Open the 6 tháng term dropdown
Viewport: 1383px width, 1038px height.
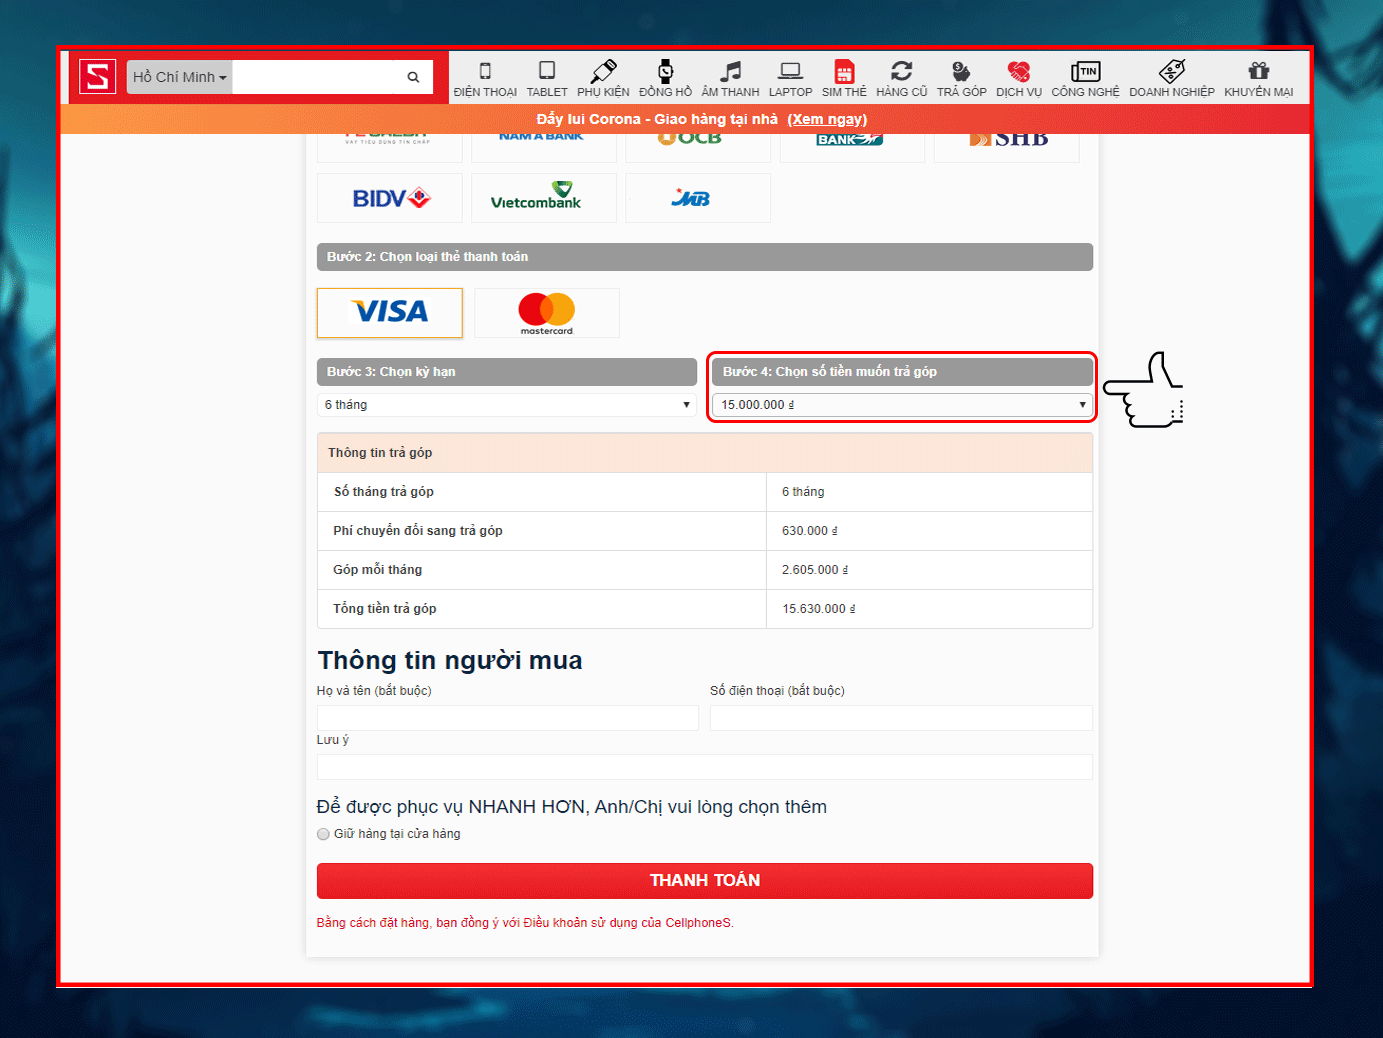pyautogui.click(x=507, y=405)
